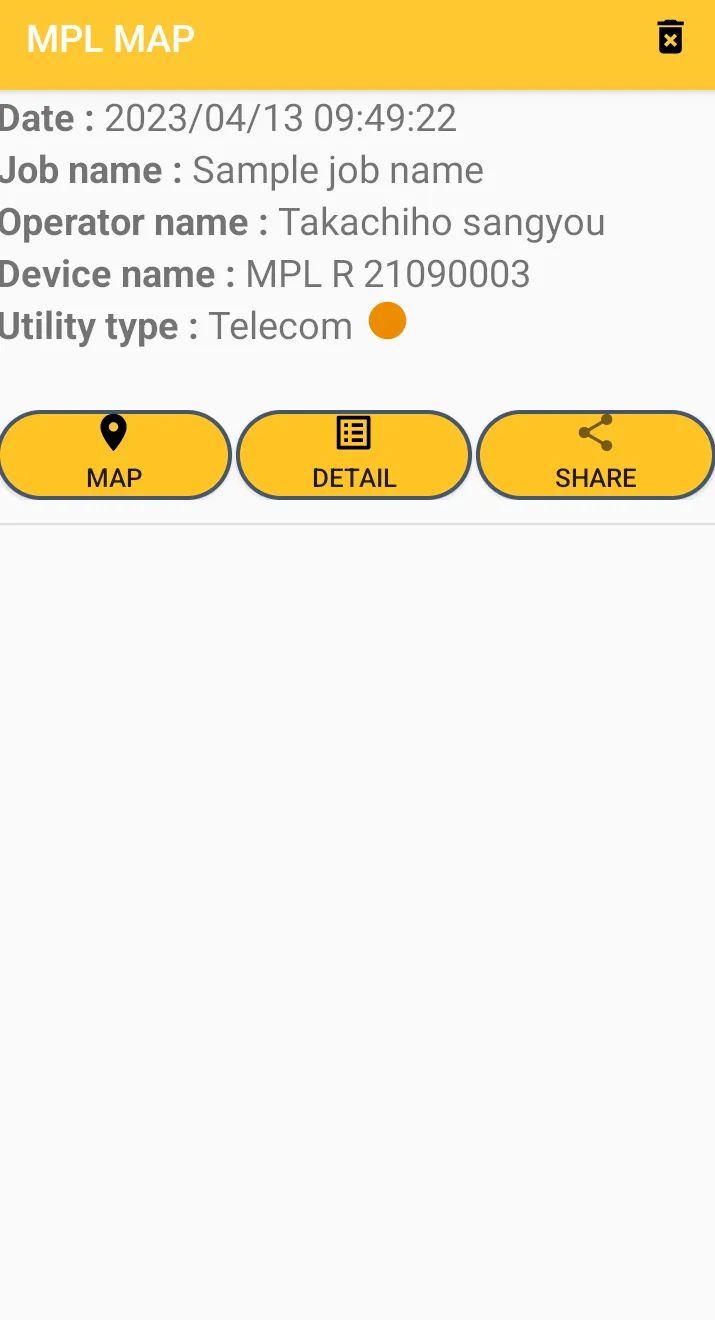Click the orange Telecom utility indicator dot
The height and width of the screenshot is (1320, 715).
(x=387, y=321)
